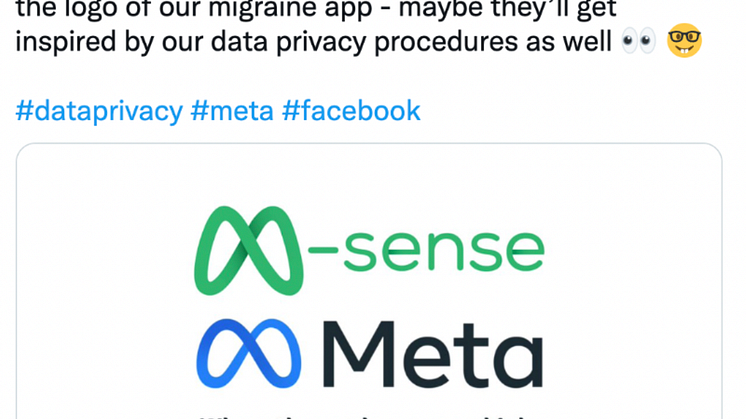Viewport: 746px width, 419px height.
Task: Click the #meta hashtag
Action: [231, 110]
